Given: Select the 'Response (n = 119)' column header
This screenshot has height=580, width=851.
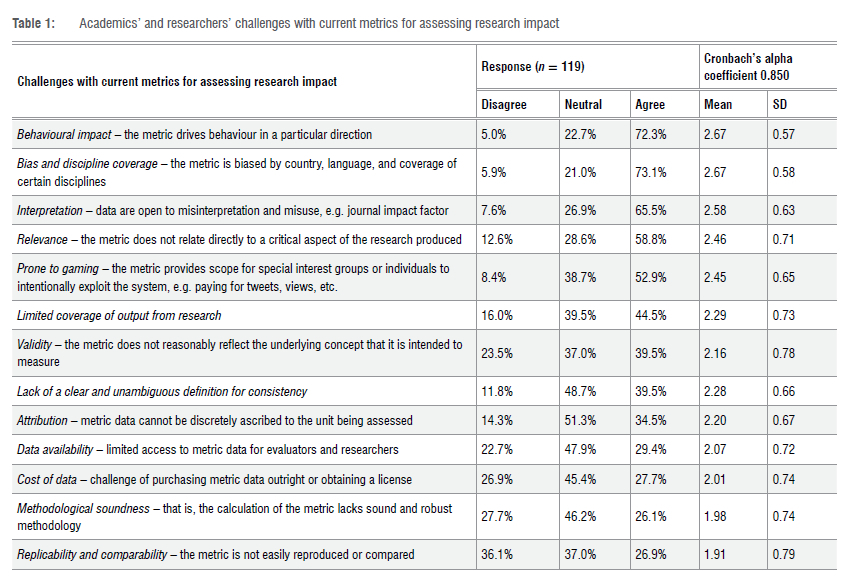Looking at the screenshot, I should pos(531,67).
